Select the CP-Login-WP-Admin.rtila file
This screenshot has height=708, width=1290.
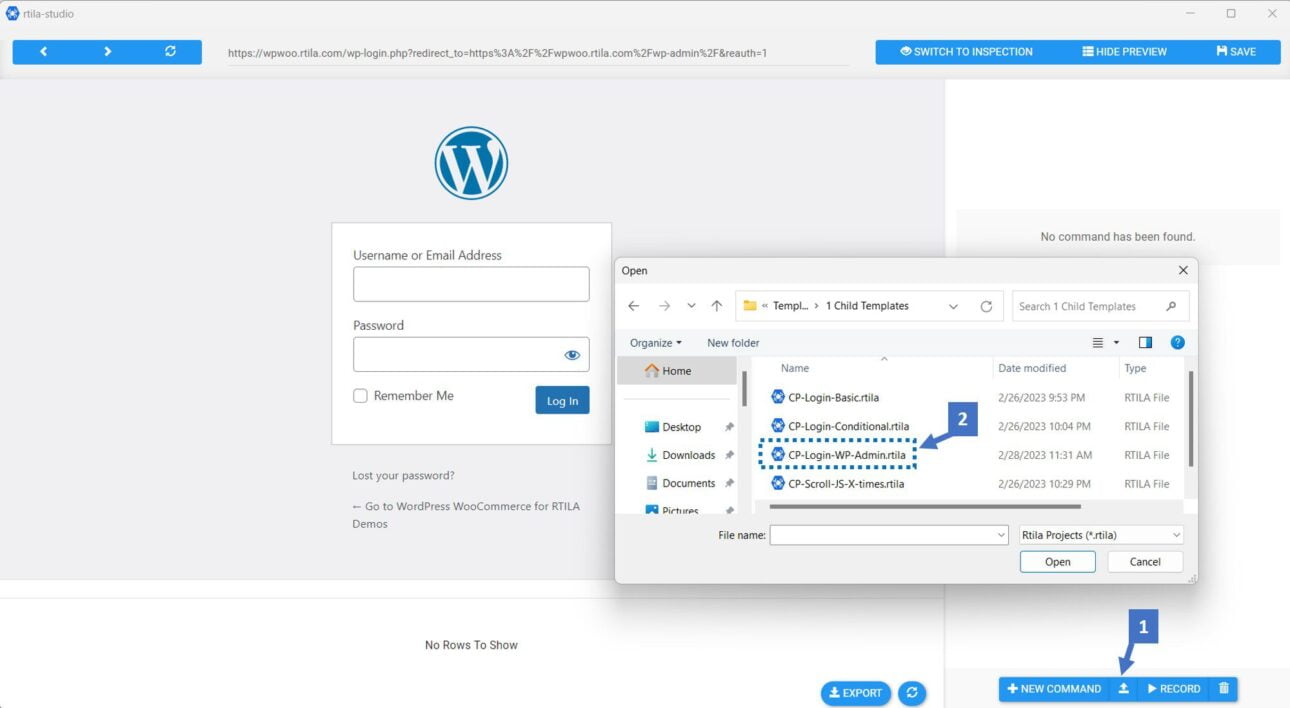click(x=847, y=455)
